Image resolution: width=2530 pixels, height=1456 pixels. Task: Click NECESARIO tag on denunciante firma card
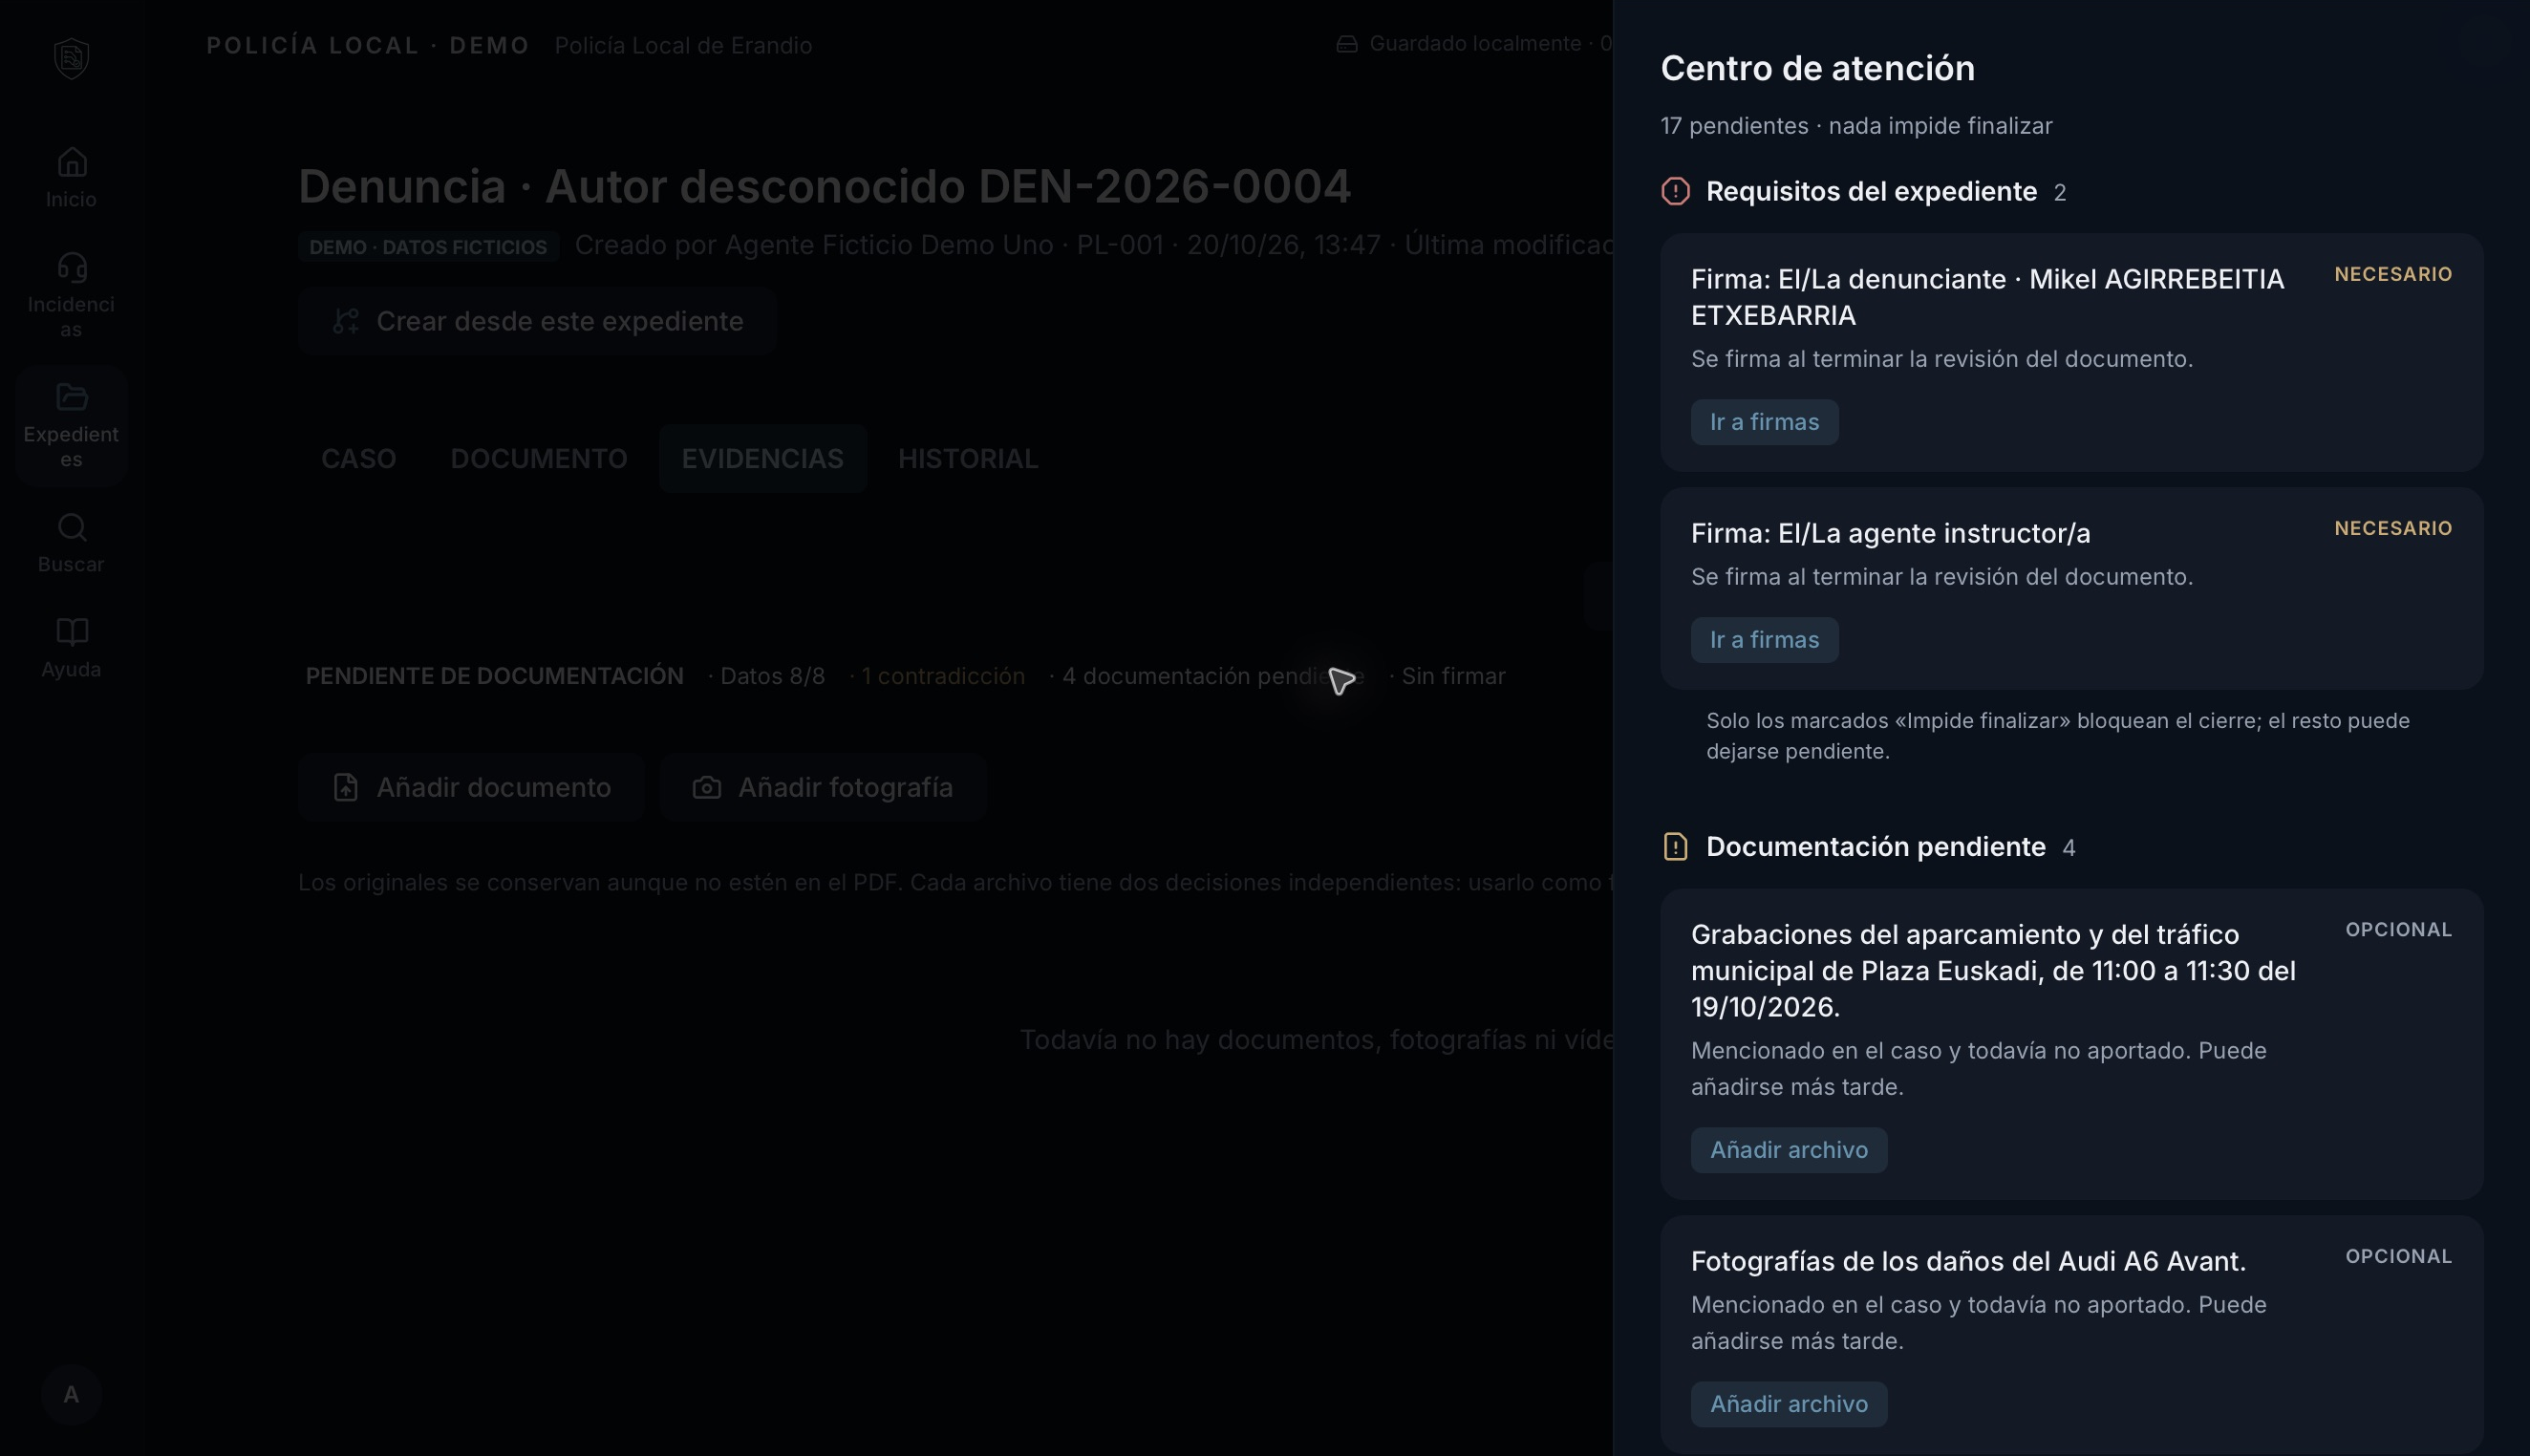(x=2392, y=274)
